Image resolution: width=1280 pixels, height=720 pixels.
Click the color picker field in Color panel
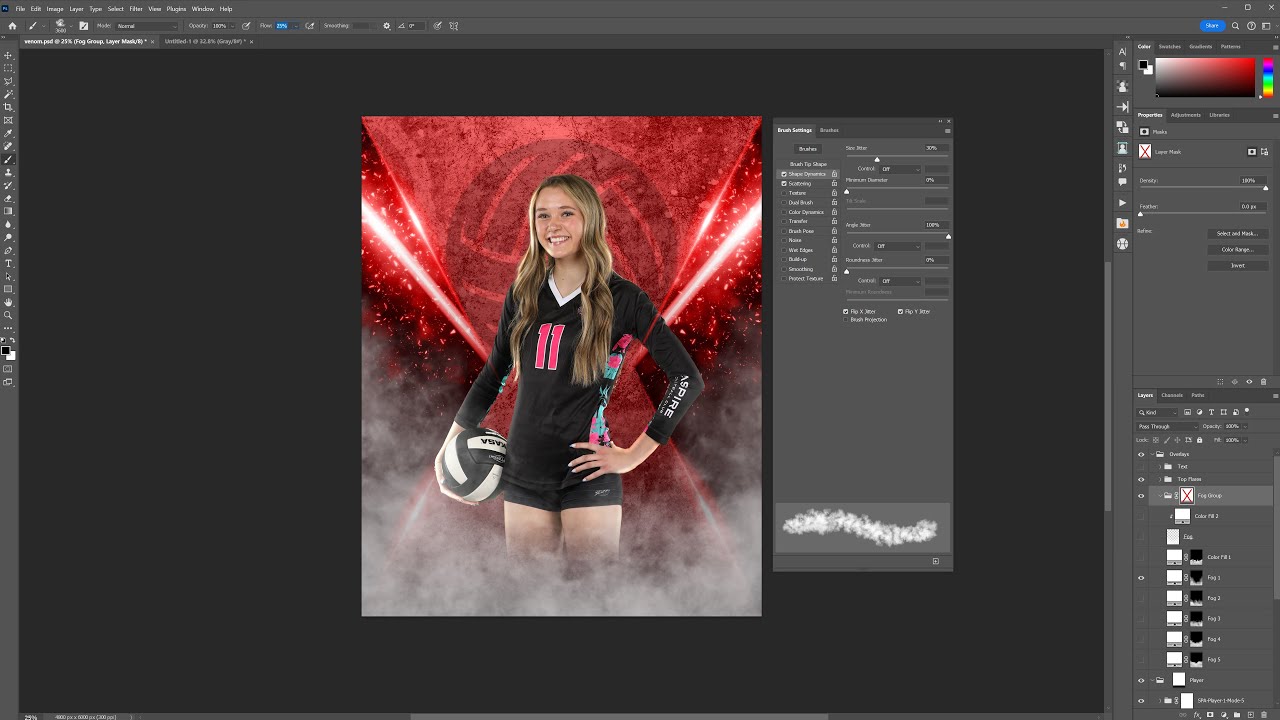pos(1205,77)
